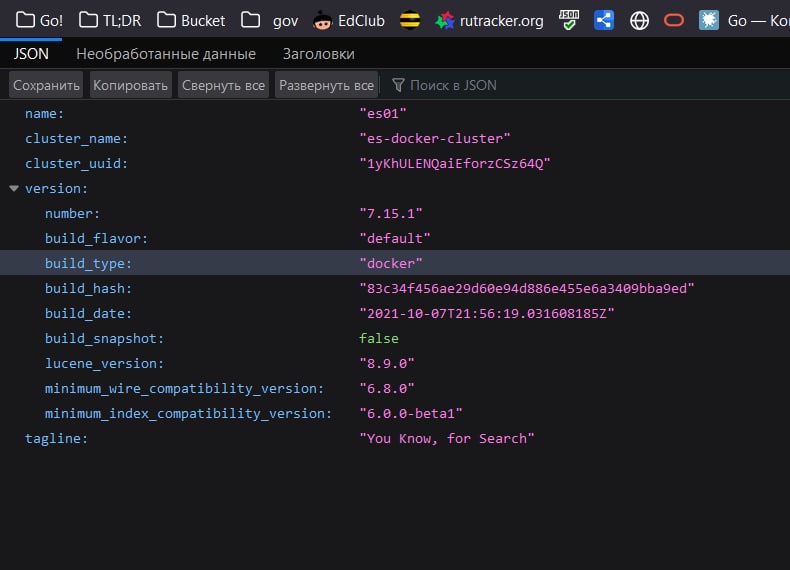Image resolution: width=790 pixels, height=570 pixels.
Task: Open the rutracker.org bookmark
Action: [490, 20]
